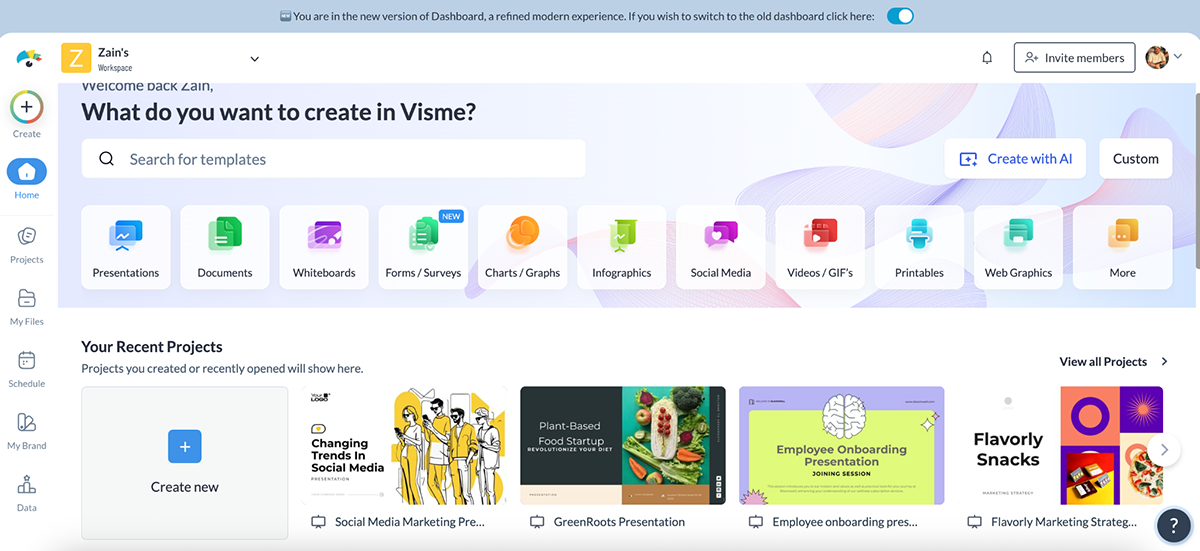
Task: Click the 'Social Media Marketing Pre…' title
Action: point(409,522)
